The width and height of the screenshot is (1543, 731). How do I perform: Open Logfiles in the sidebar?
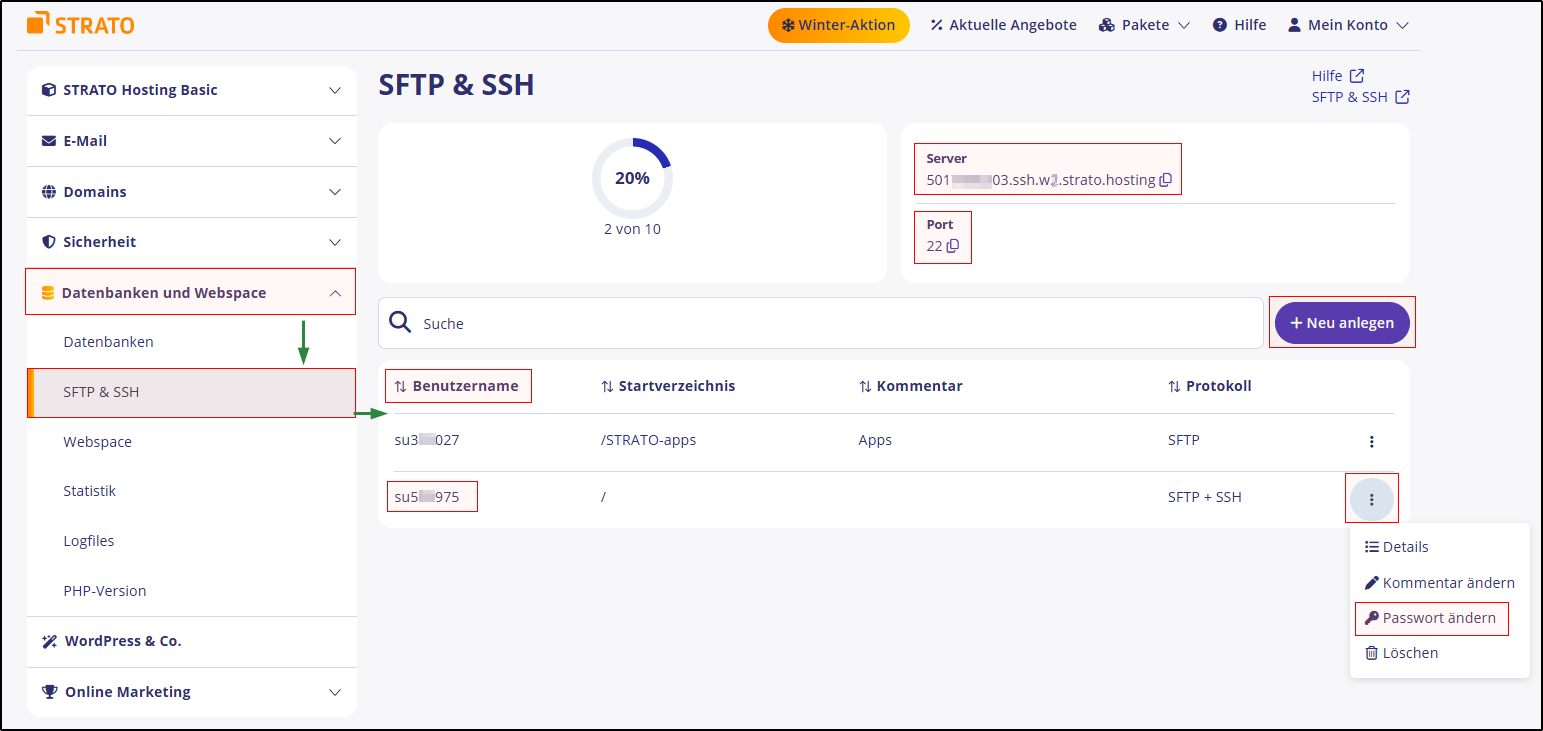point(88,541)
